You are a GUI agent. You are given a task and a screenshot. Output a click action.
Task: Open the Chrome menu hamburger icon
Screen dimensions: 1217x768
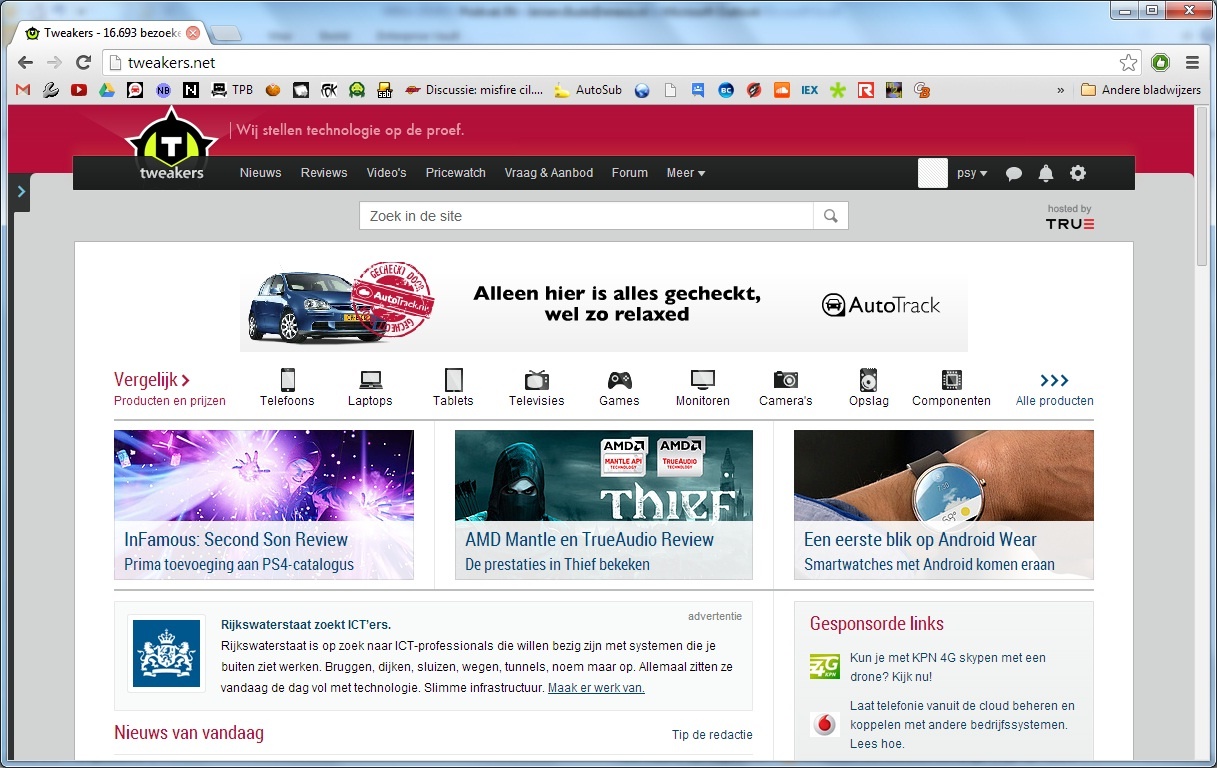pos(1192,62)
